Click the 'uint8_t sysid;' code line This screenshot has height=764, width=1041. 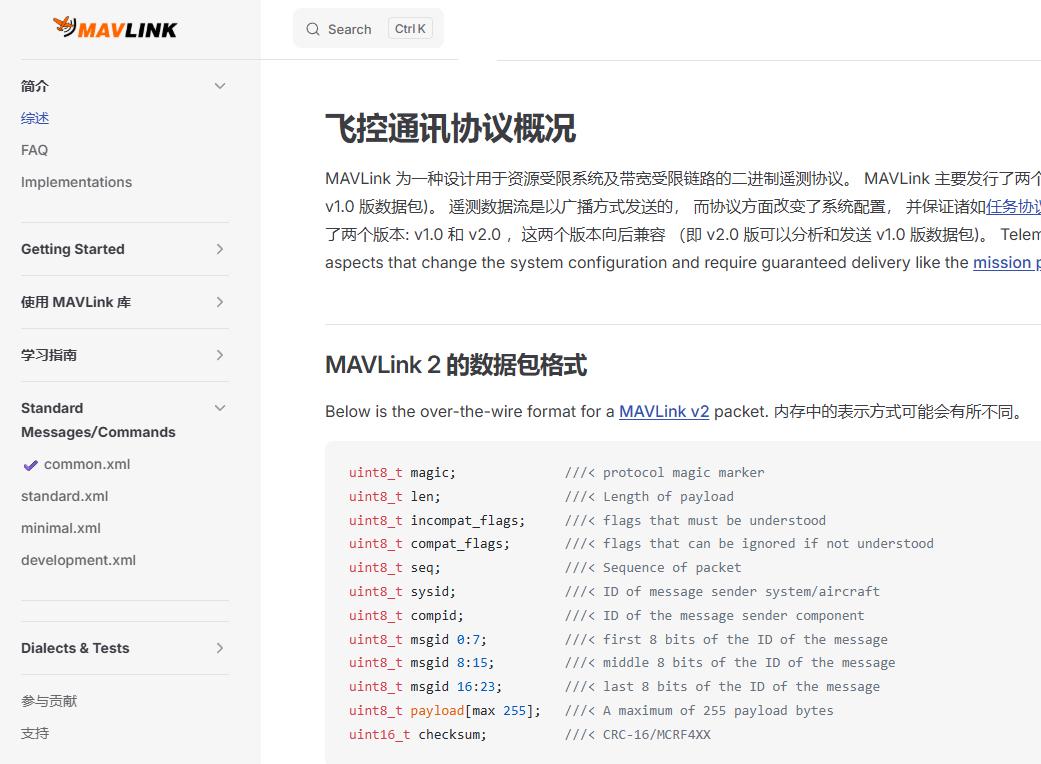tap(402, 591)
